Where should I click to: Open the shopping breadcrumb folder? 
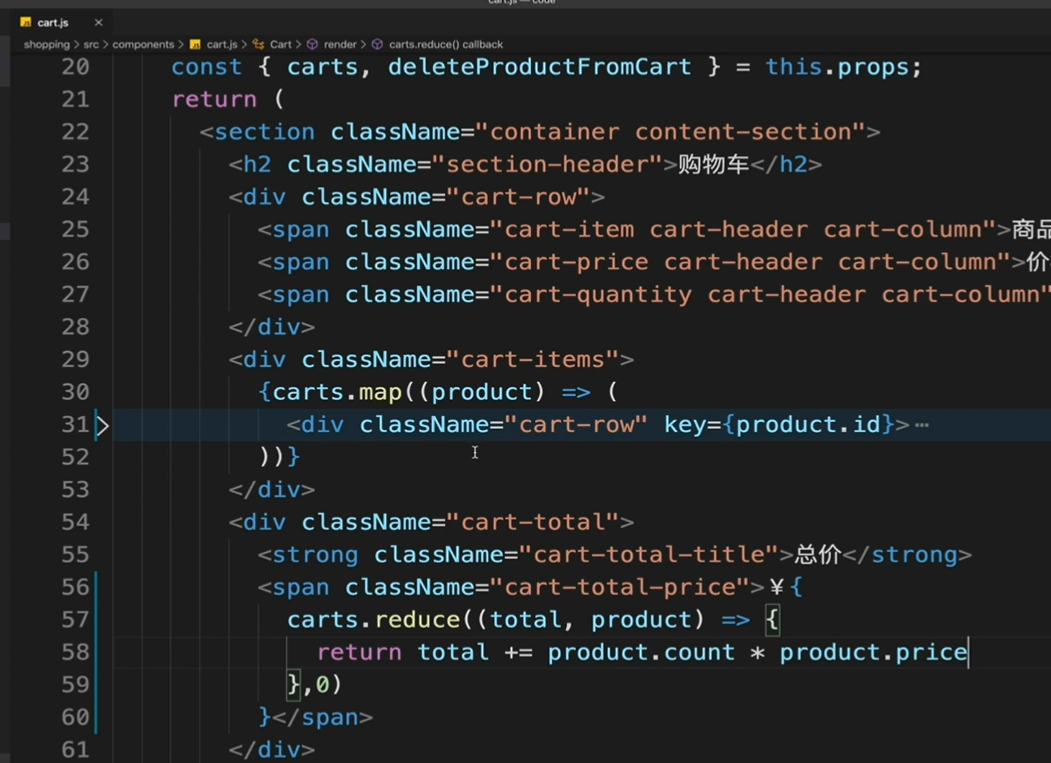[46, 44]
